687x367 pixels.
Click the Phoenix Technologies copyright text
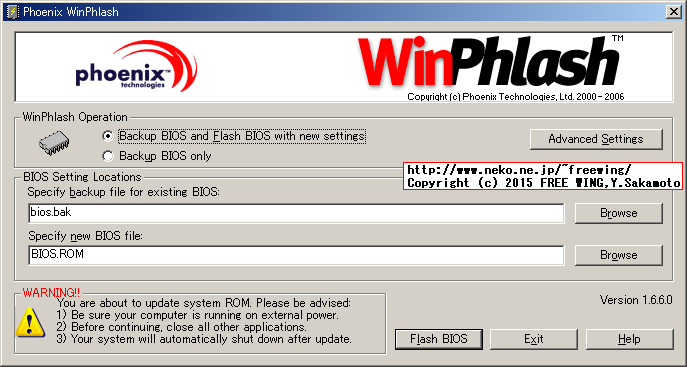coord(516,97)
